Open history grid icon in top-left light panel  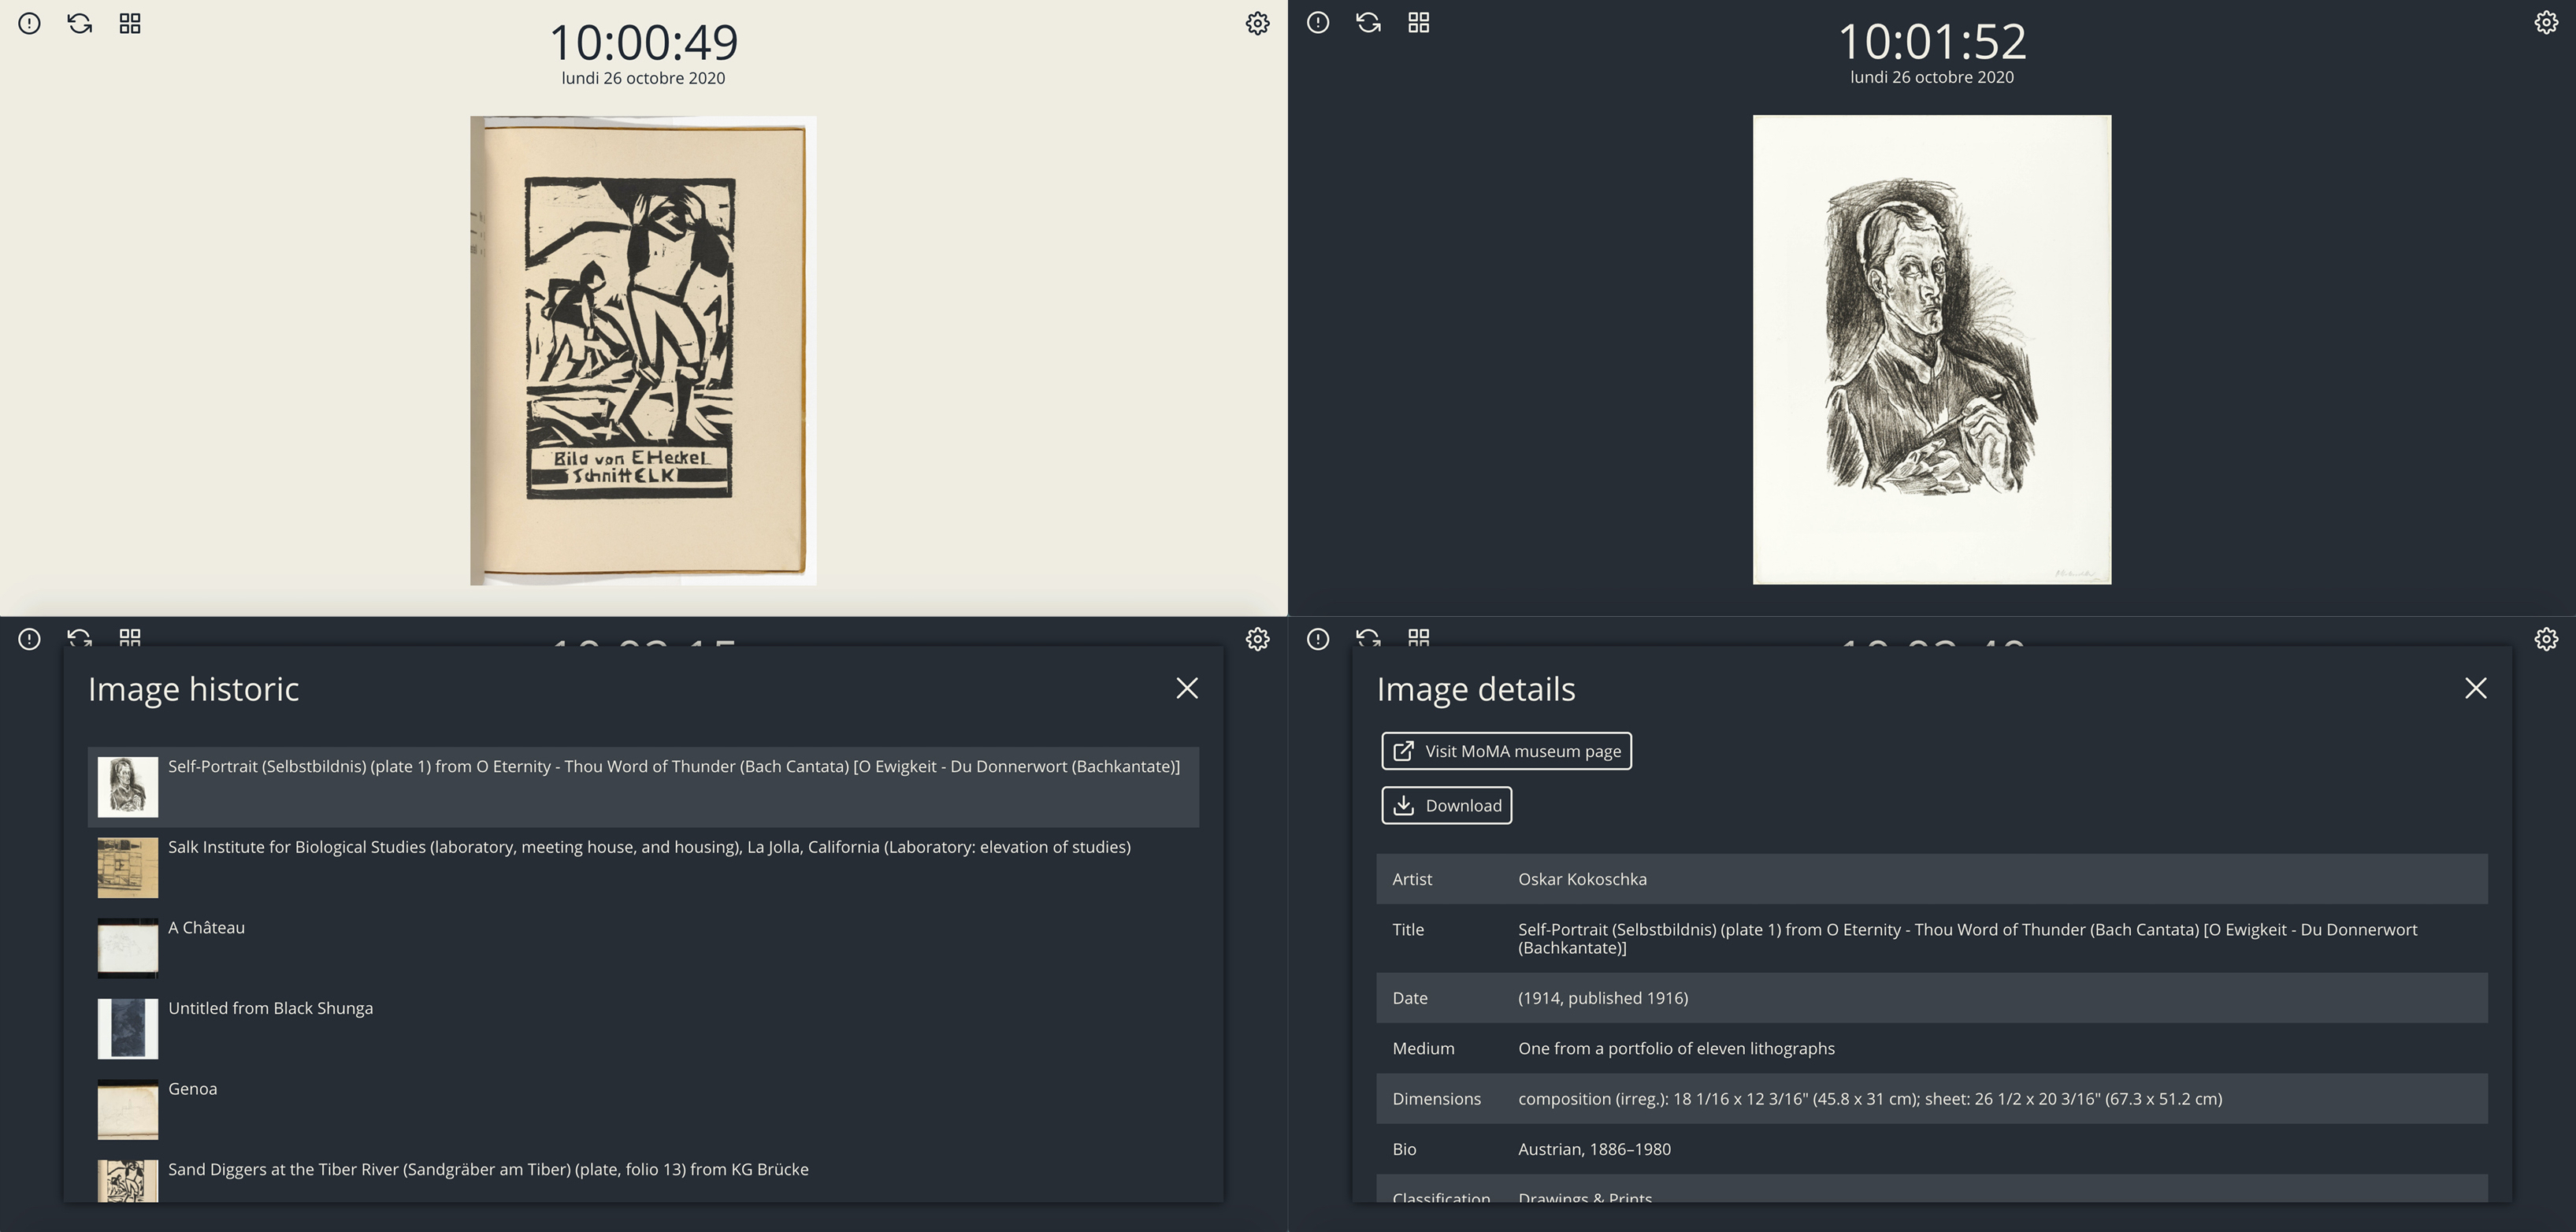[130, 23]
